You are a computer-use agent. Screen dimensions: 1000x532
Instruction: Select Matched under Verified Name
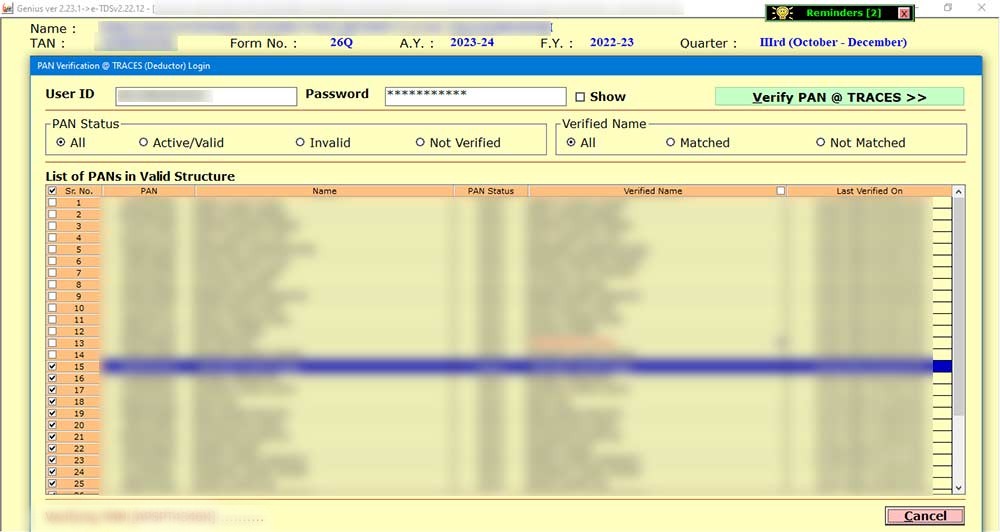671,143
